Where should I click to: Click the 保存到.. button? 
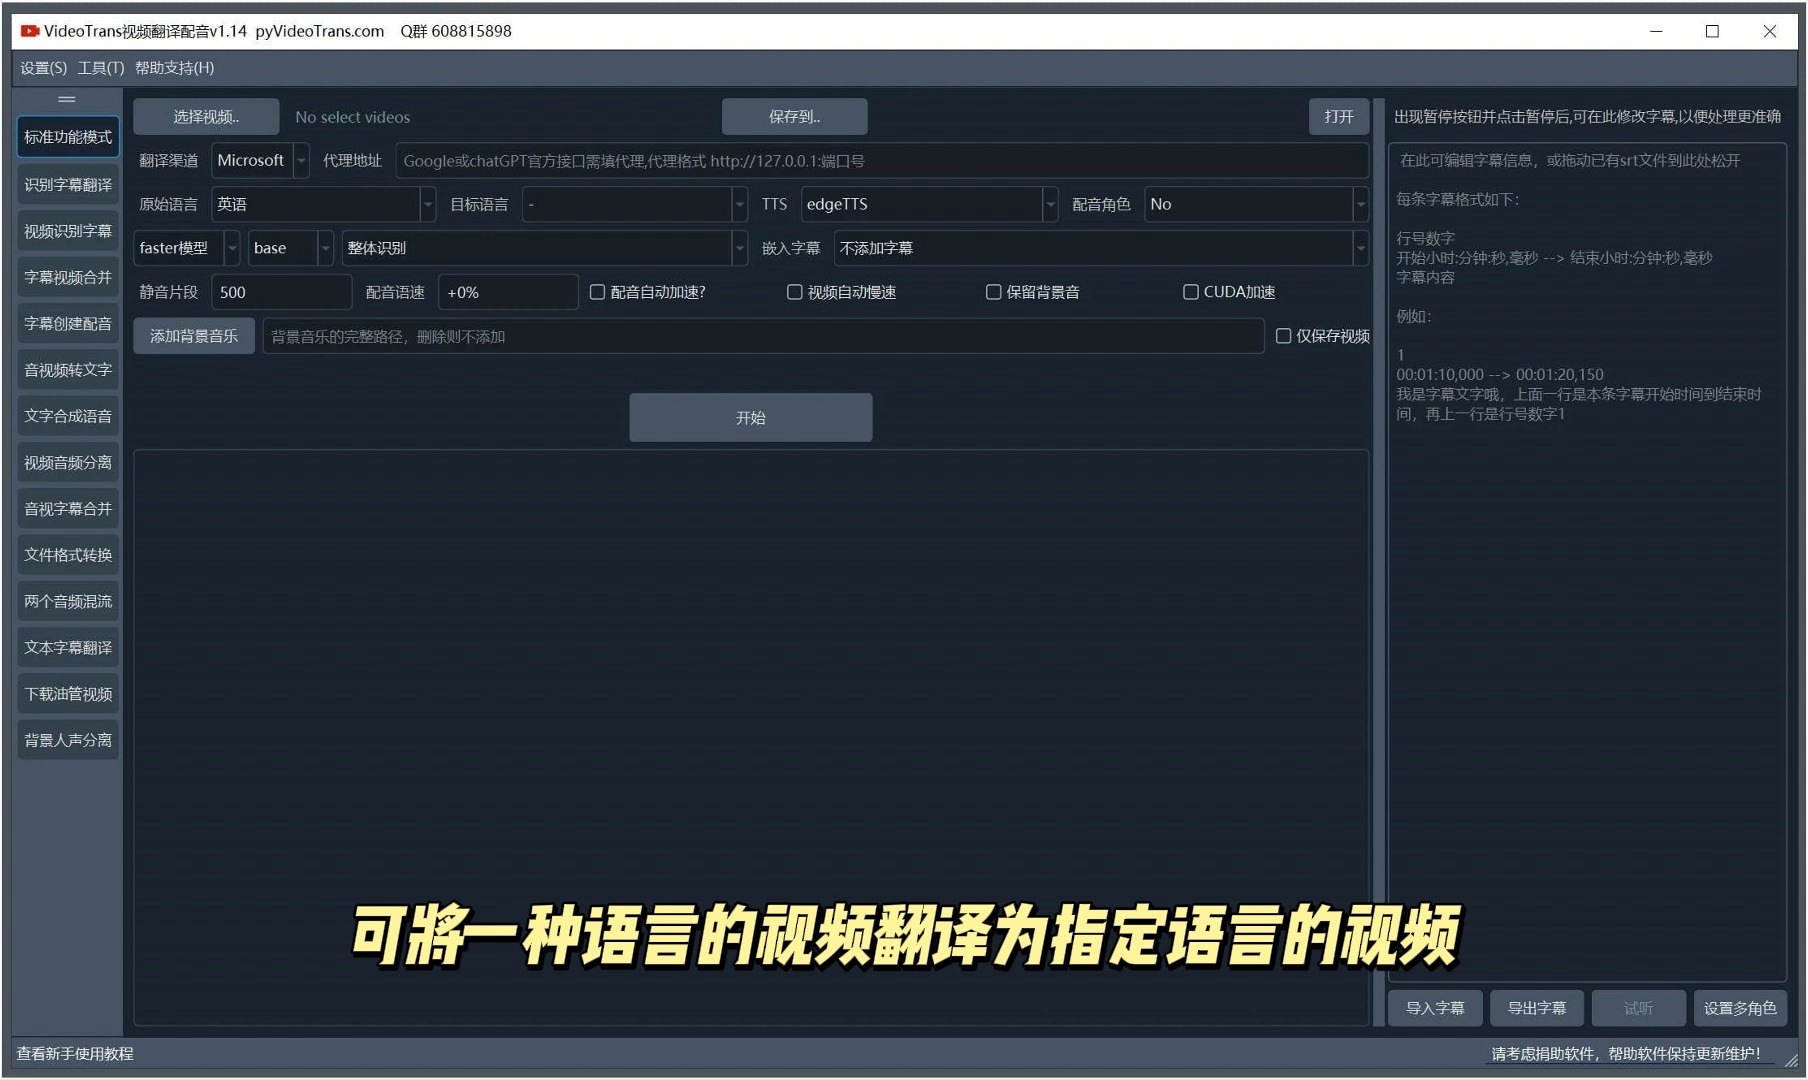(794, 117)
